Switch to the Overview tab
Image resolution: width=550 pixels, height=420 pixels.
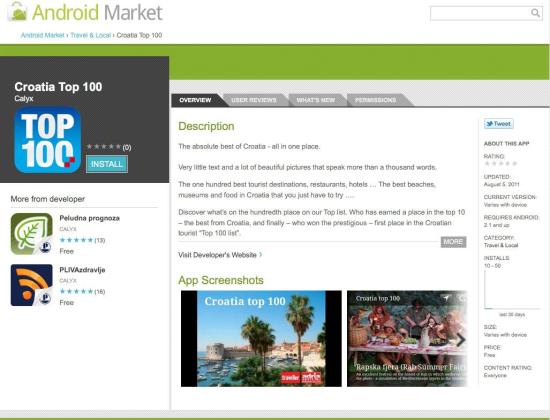click(195, 100)
